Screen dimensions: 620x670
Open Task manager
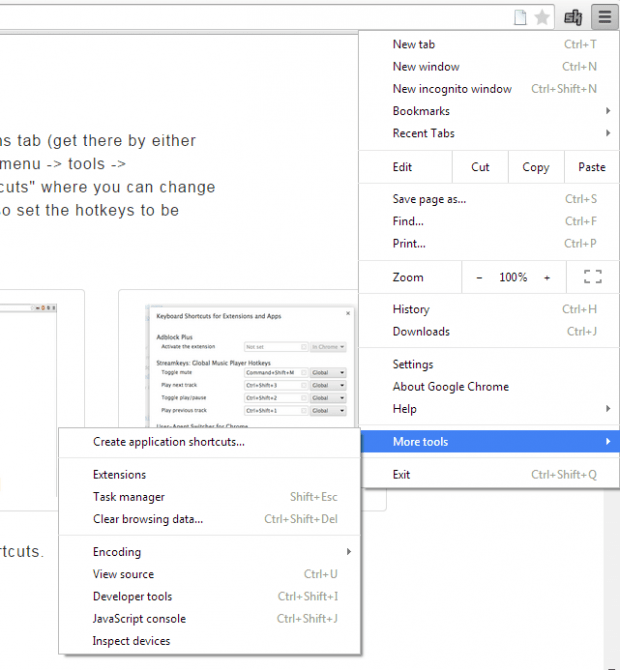(209, 497)
